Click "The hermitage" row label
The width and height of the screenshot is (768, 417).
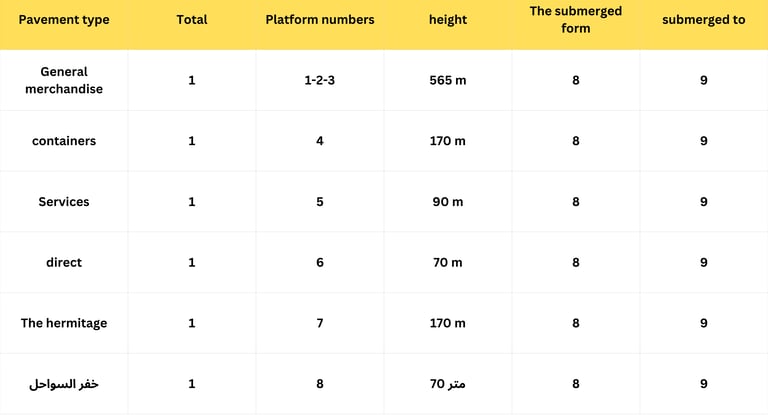[64, 323]
